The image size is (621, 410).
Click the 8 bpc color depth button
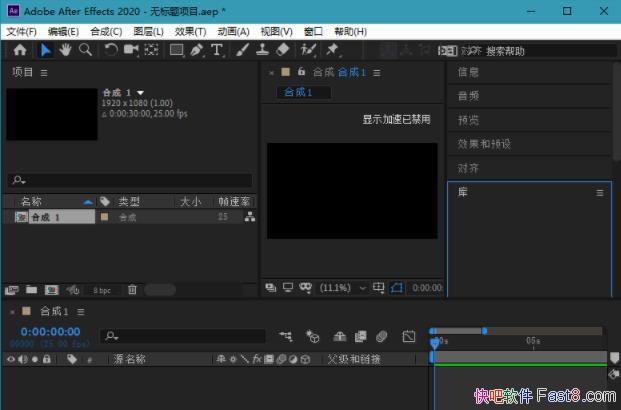click(102, 290)
